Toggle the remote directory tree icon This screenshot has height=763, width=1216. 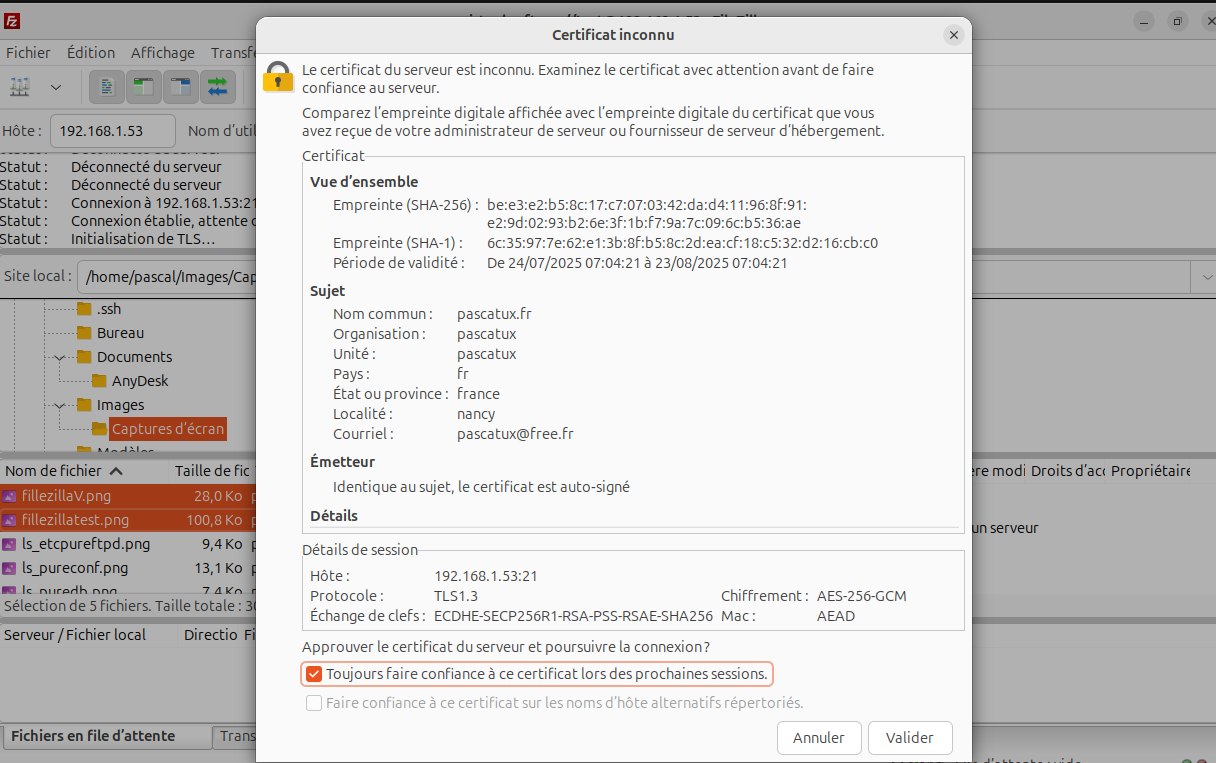(x=180, y=87)
